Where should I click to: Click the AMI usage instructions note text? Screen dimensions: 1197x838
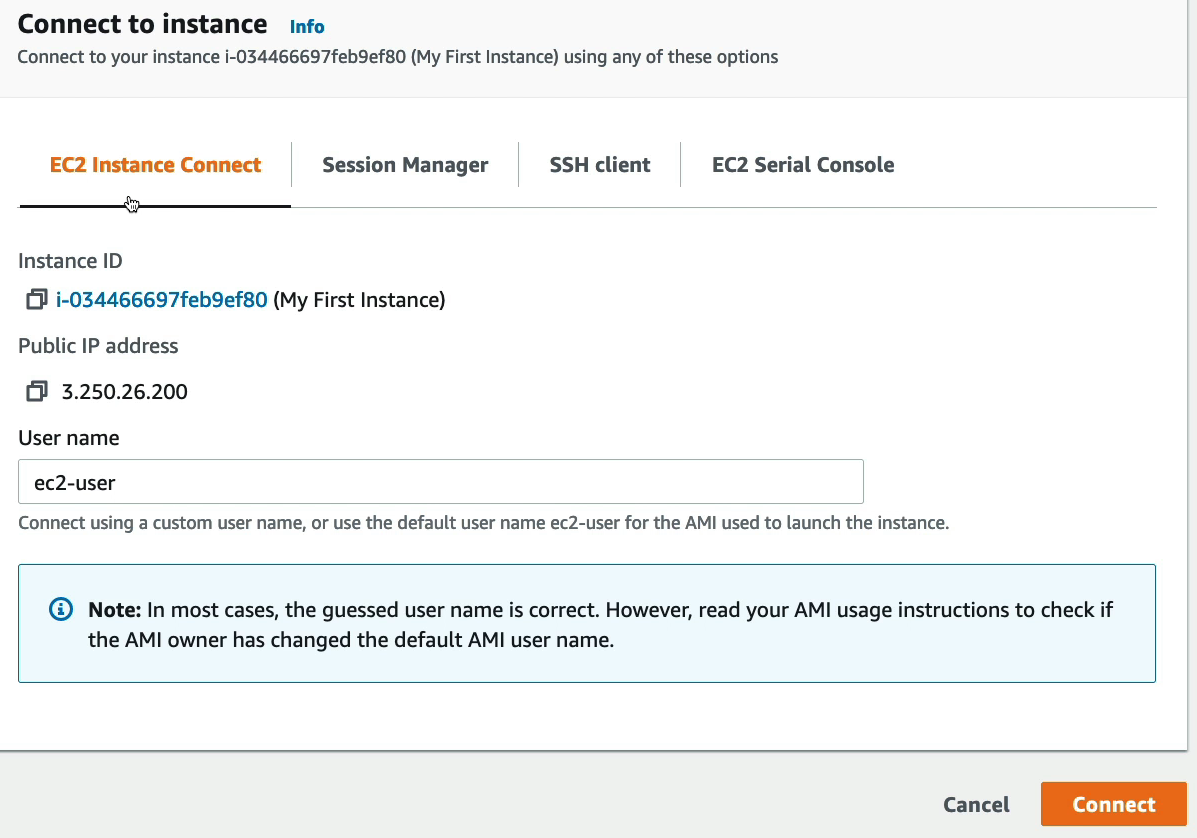600,624
